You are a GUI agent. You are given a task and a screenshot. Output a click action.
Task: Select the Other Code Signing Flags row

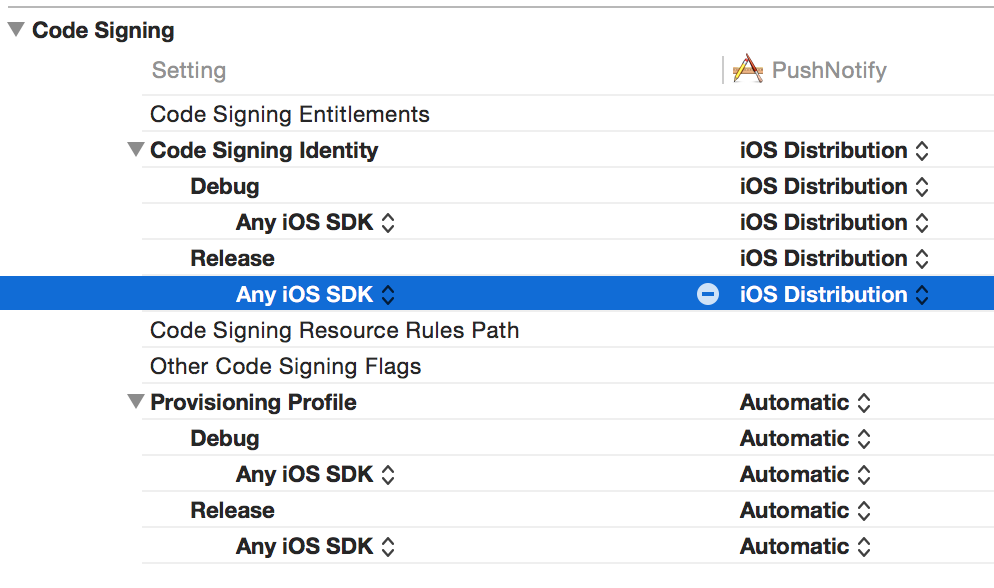pos(568,366)
